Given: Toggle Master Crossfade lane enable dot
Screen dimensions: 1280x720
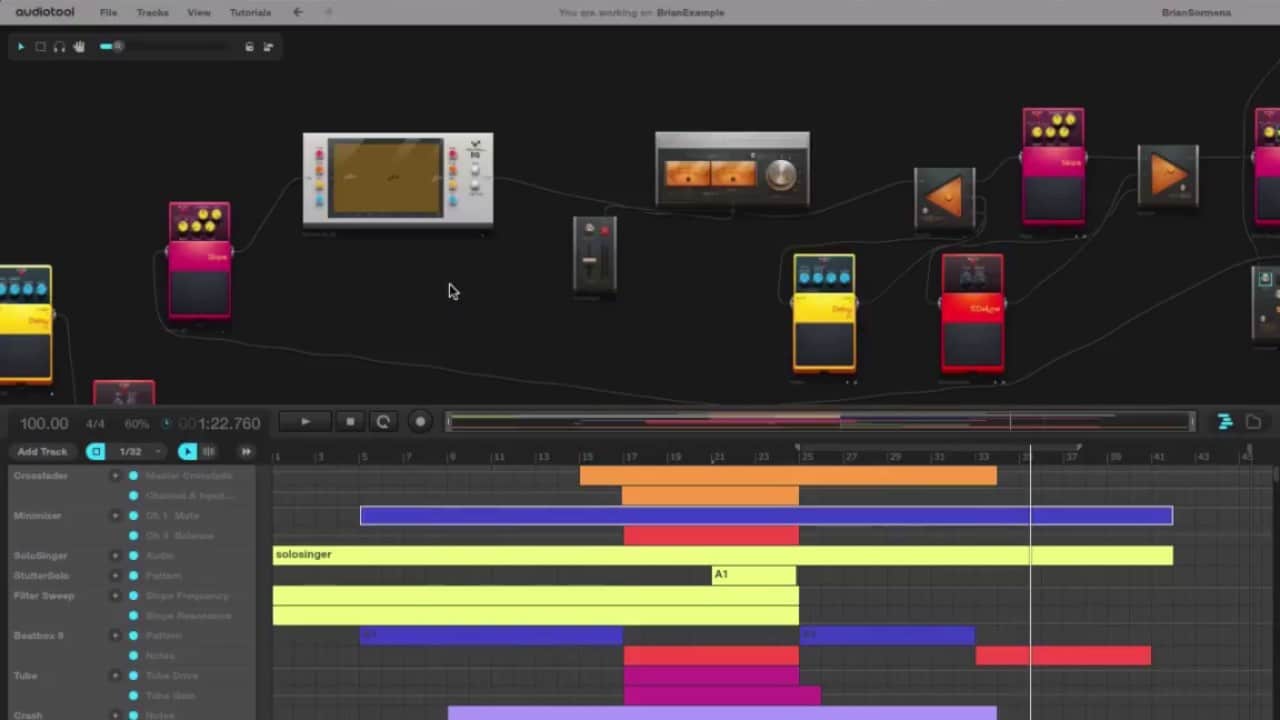Looking at the screenshot, I should click(133, 476).
